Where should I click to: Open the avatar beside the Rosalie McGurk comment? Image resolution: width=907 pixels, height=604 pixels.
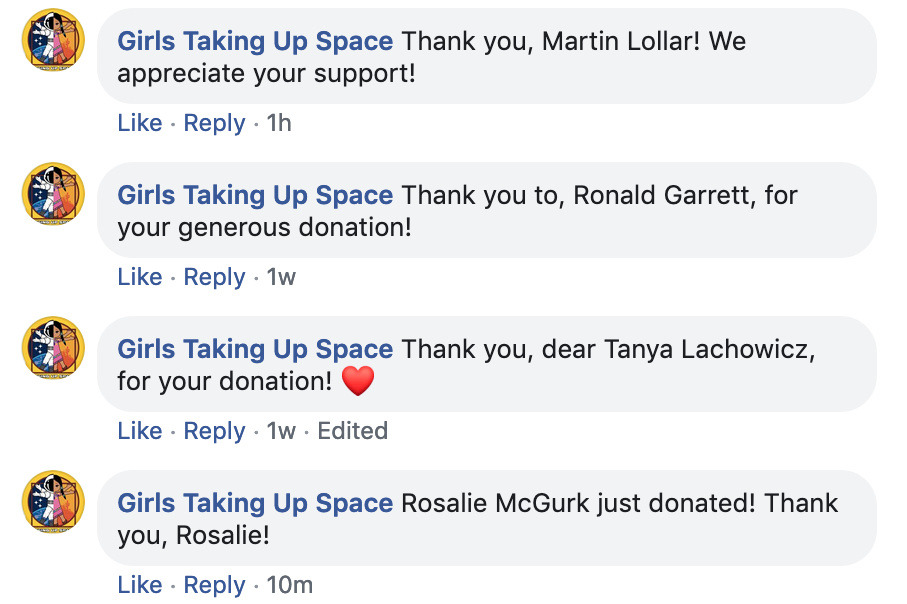tap(53, 501)
